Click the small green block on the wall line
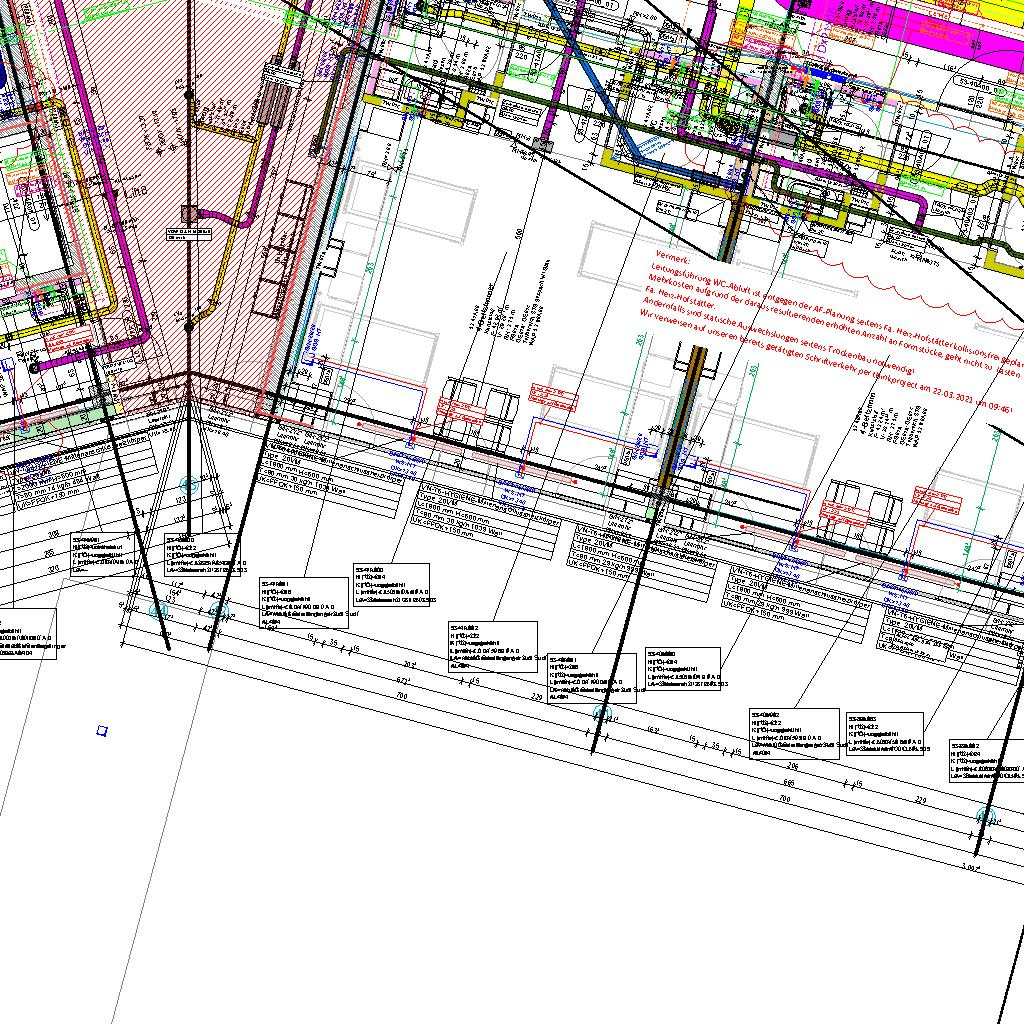 pos(652,512)
